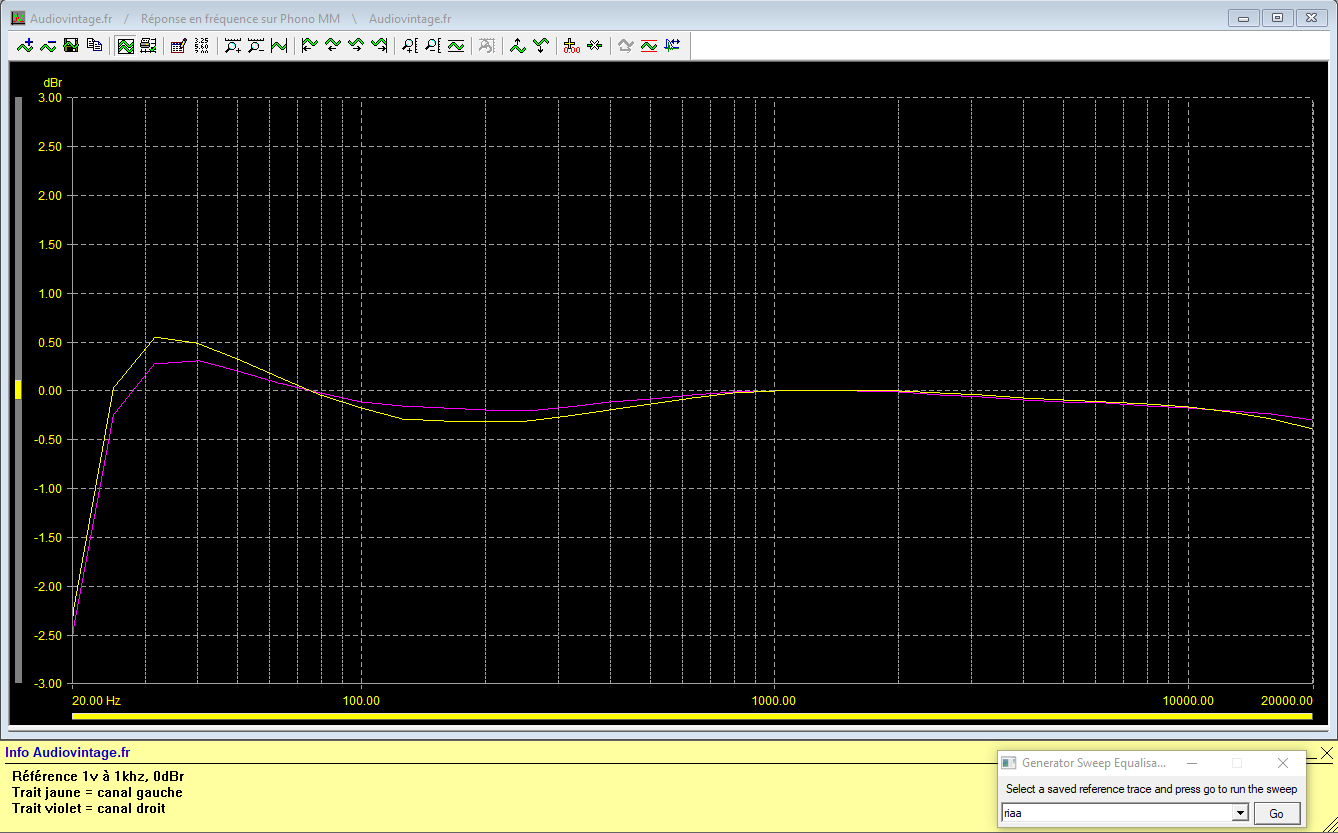Click the dBr axis unit label
This screenshot has width=1338, height=833.
click(52, 82)
